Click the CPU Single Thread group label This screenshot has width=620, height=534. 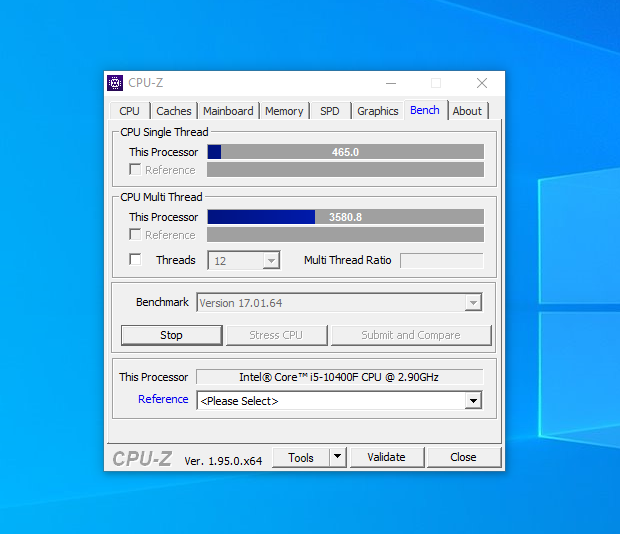click(164, 132)
